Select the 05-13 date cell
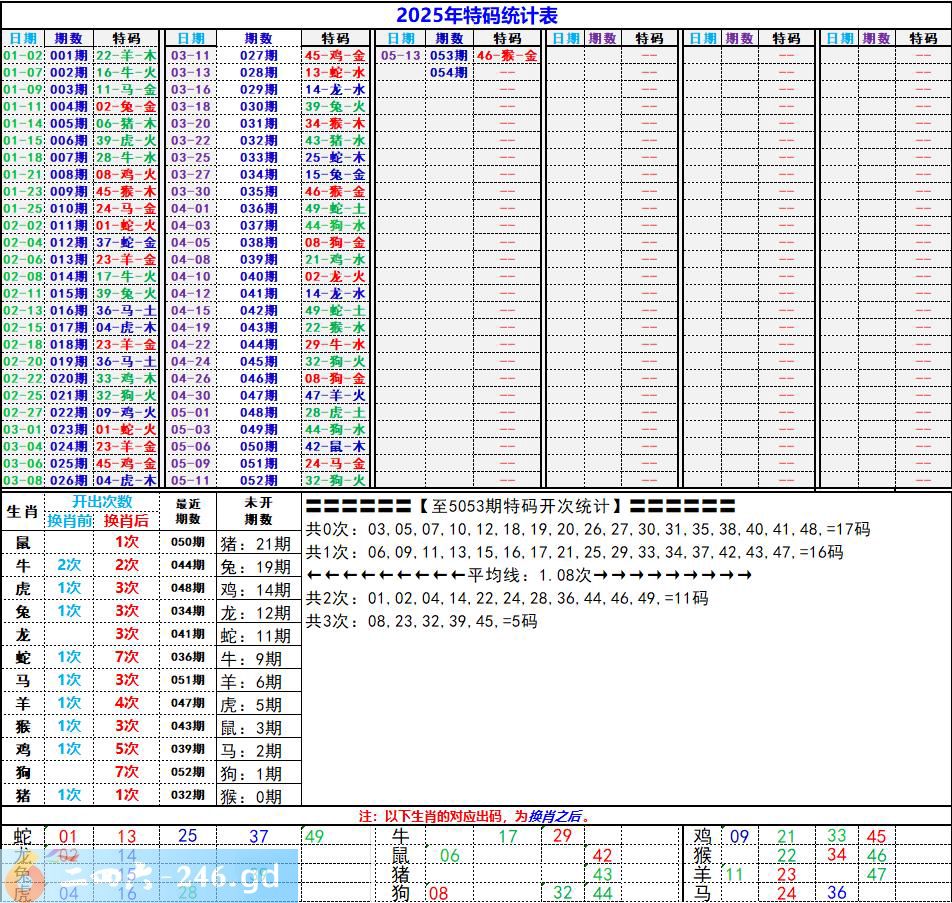Viewport: 952px width, 903px height. 400,56
